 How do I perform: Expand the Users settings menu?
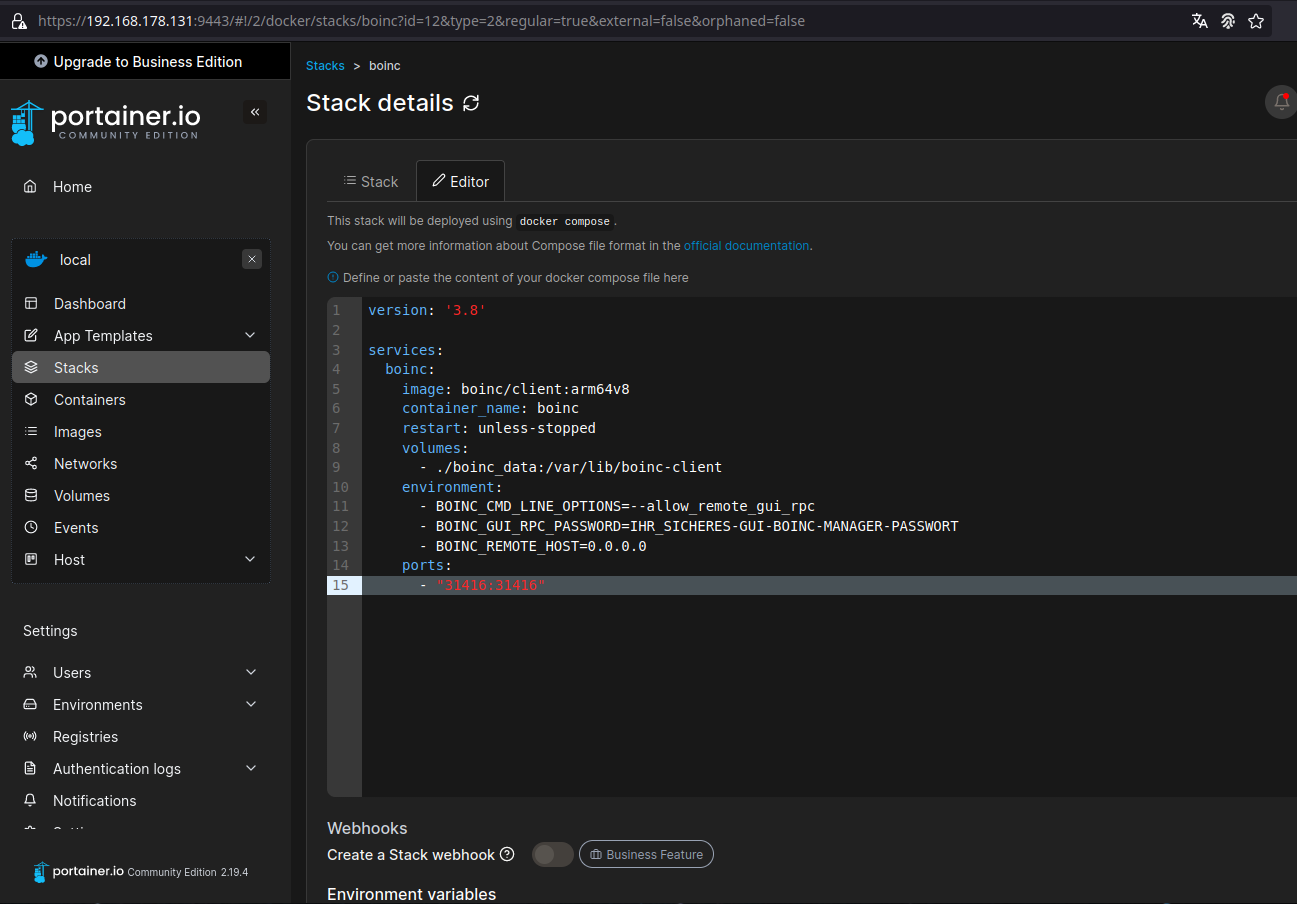click(x=250, y=673)
